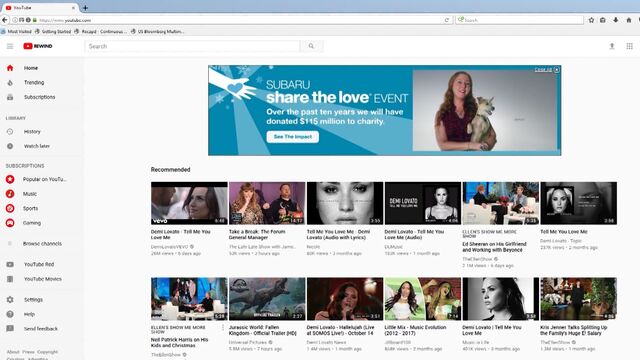The image size is (640, 360).
Task: Open Tell Me You Love Me audio with lyrics thumbnail
Action: click(x=345, y=203)
